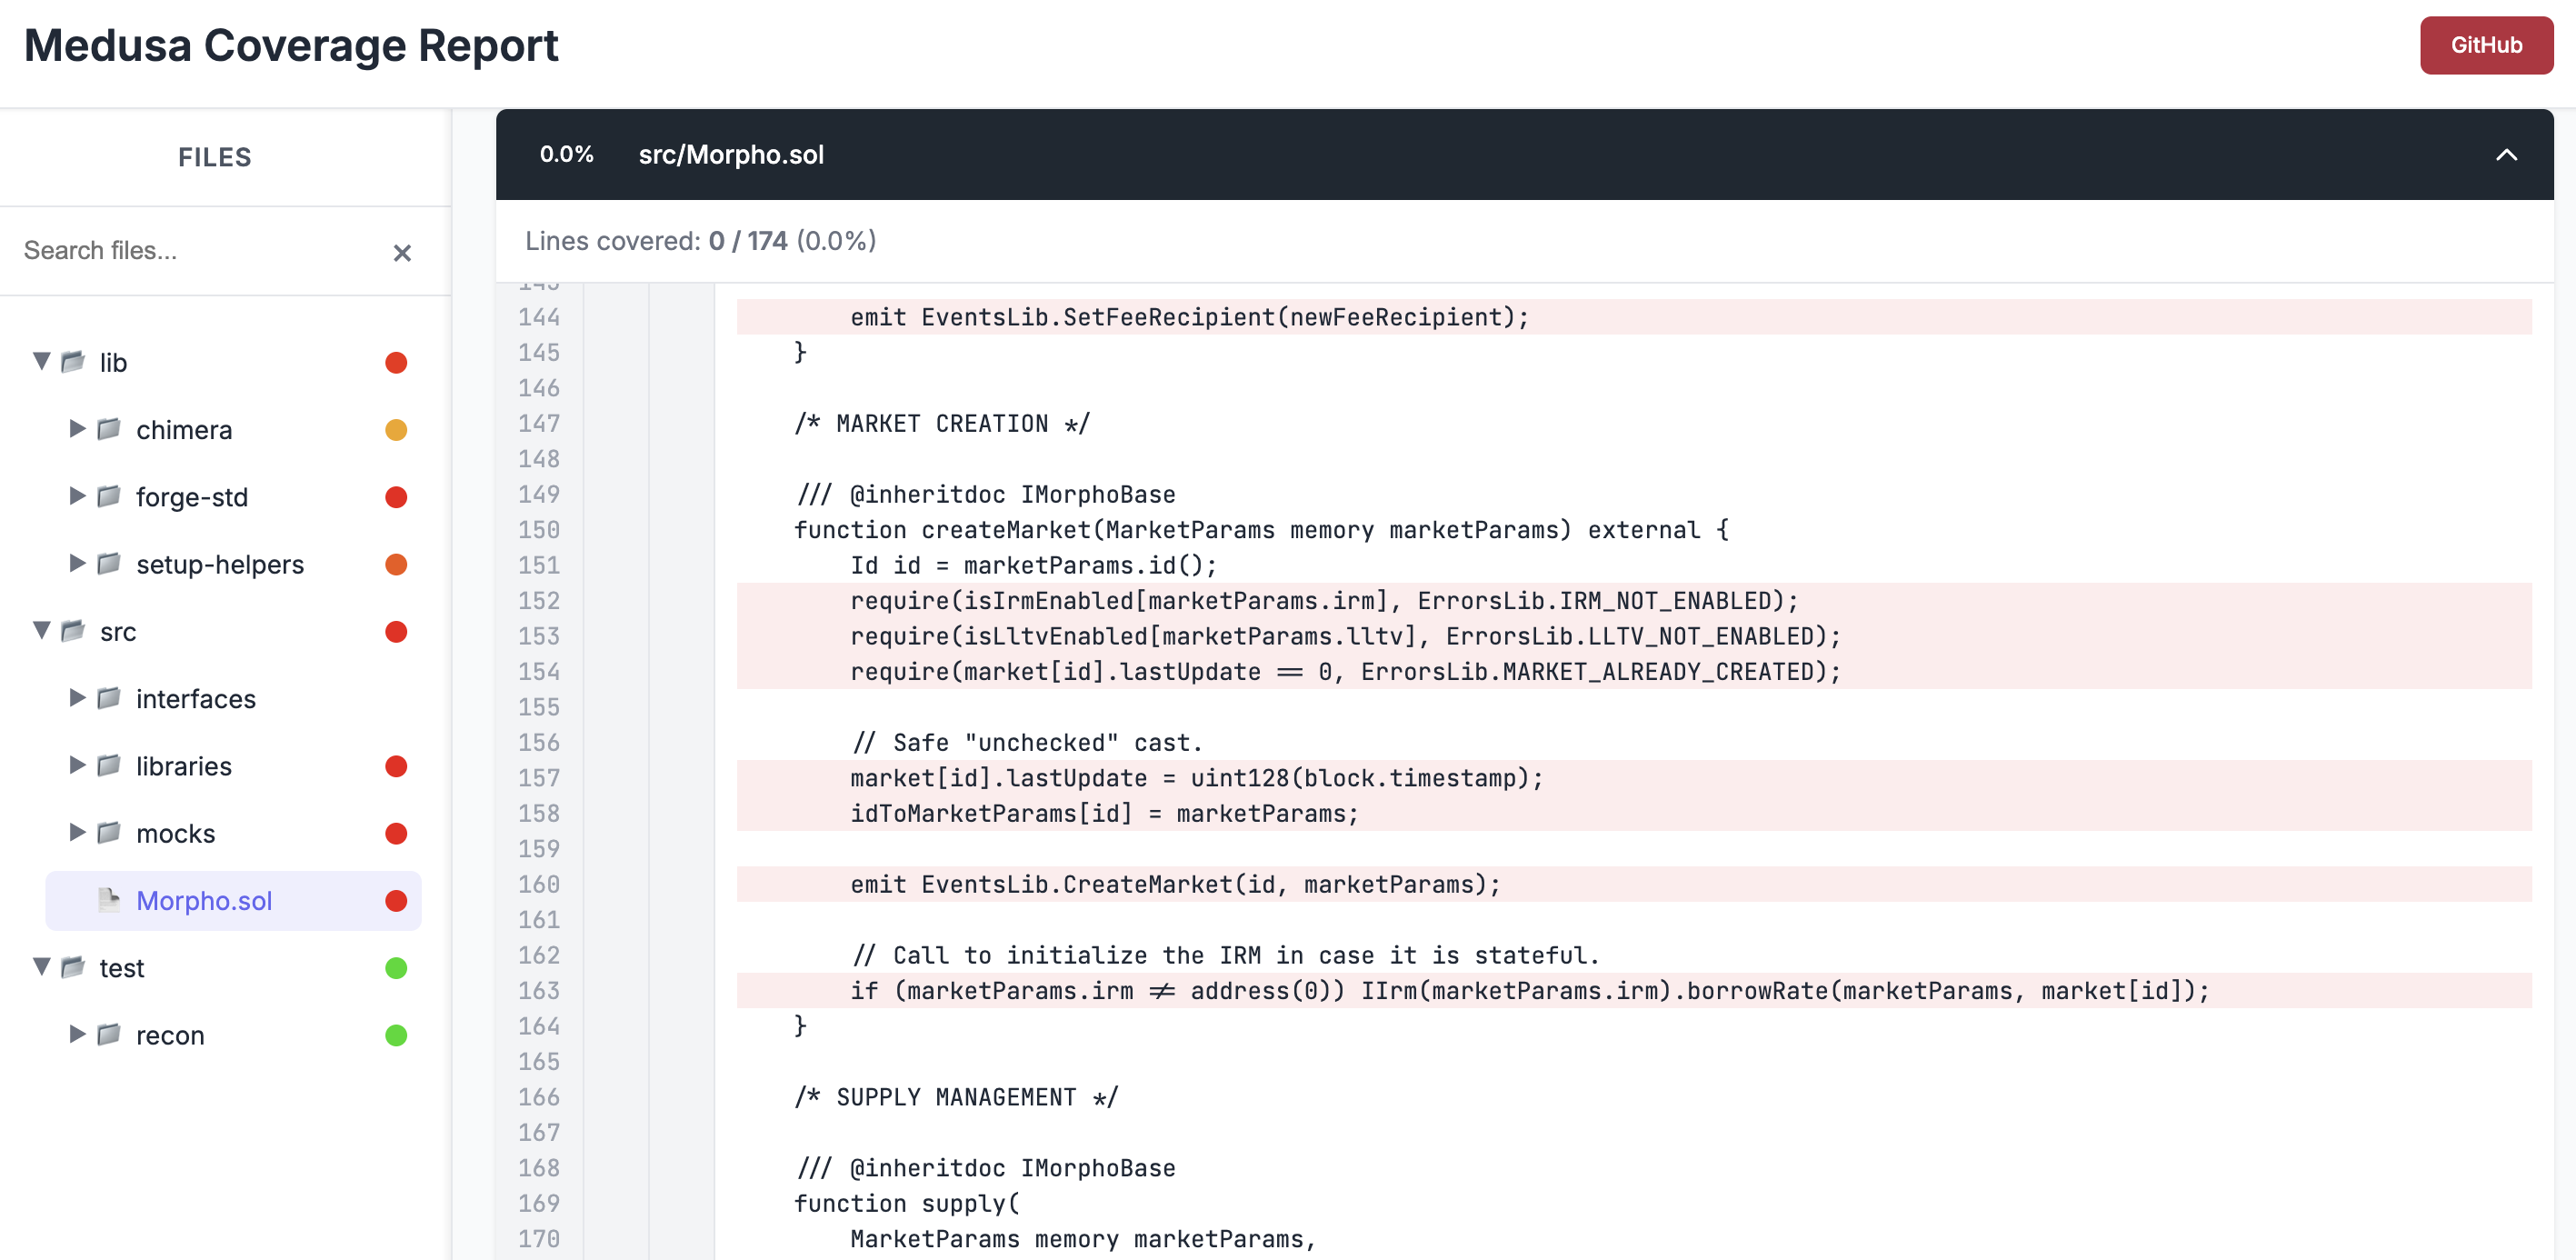Select the mocks folder label
This screenshot has width=2576, height=1260.
pyautogui.click(x=176, y=833)
